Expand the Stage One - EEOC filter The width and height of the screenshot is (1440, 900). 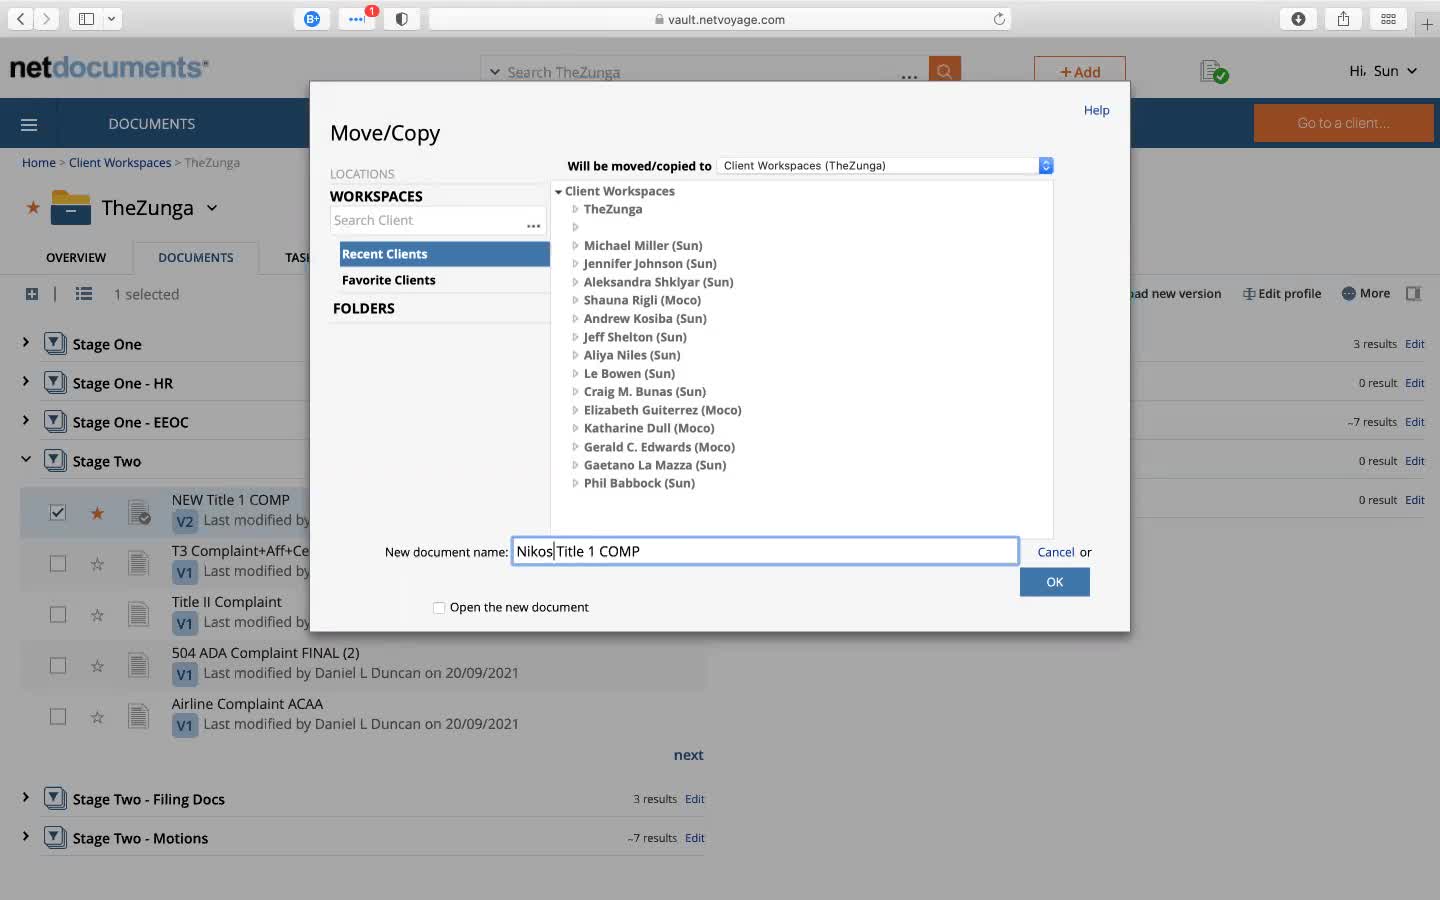pyautogui.click(x=25, y=421)
